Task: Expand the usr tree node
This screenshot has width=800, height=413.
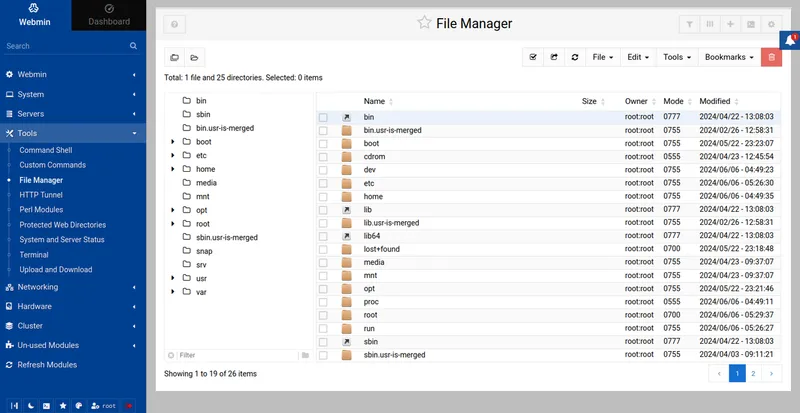Action: (x=173, y=278)
